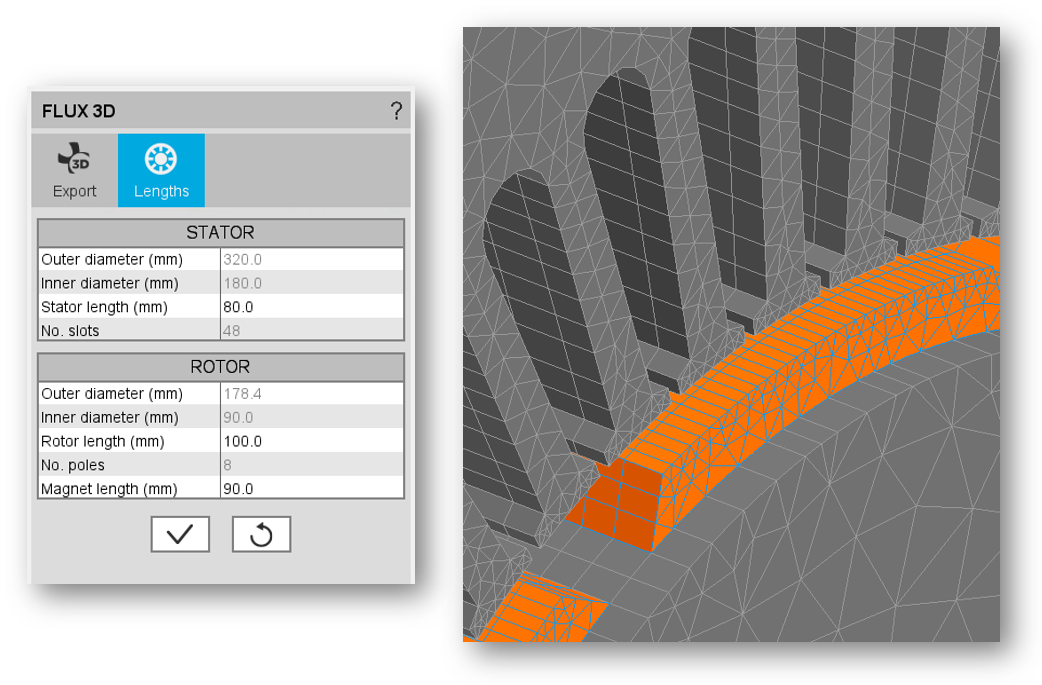
Task: Select the Lengths gear icon
Action: click(161, 159)
